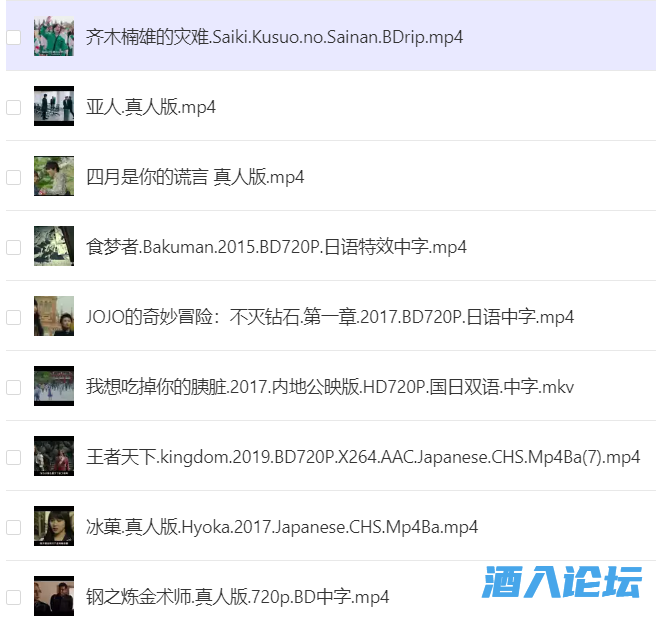Open the JOJO的奇妙冒险 video thumbnail
The image size is (656, 624).
pos(54,316)
